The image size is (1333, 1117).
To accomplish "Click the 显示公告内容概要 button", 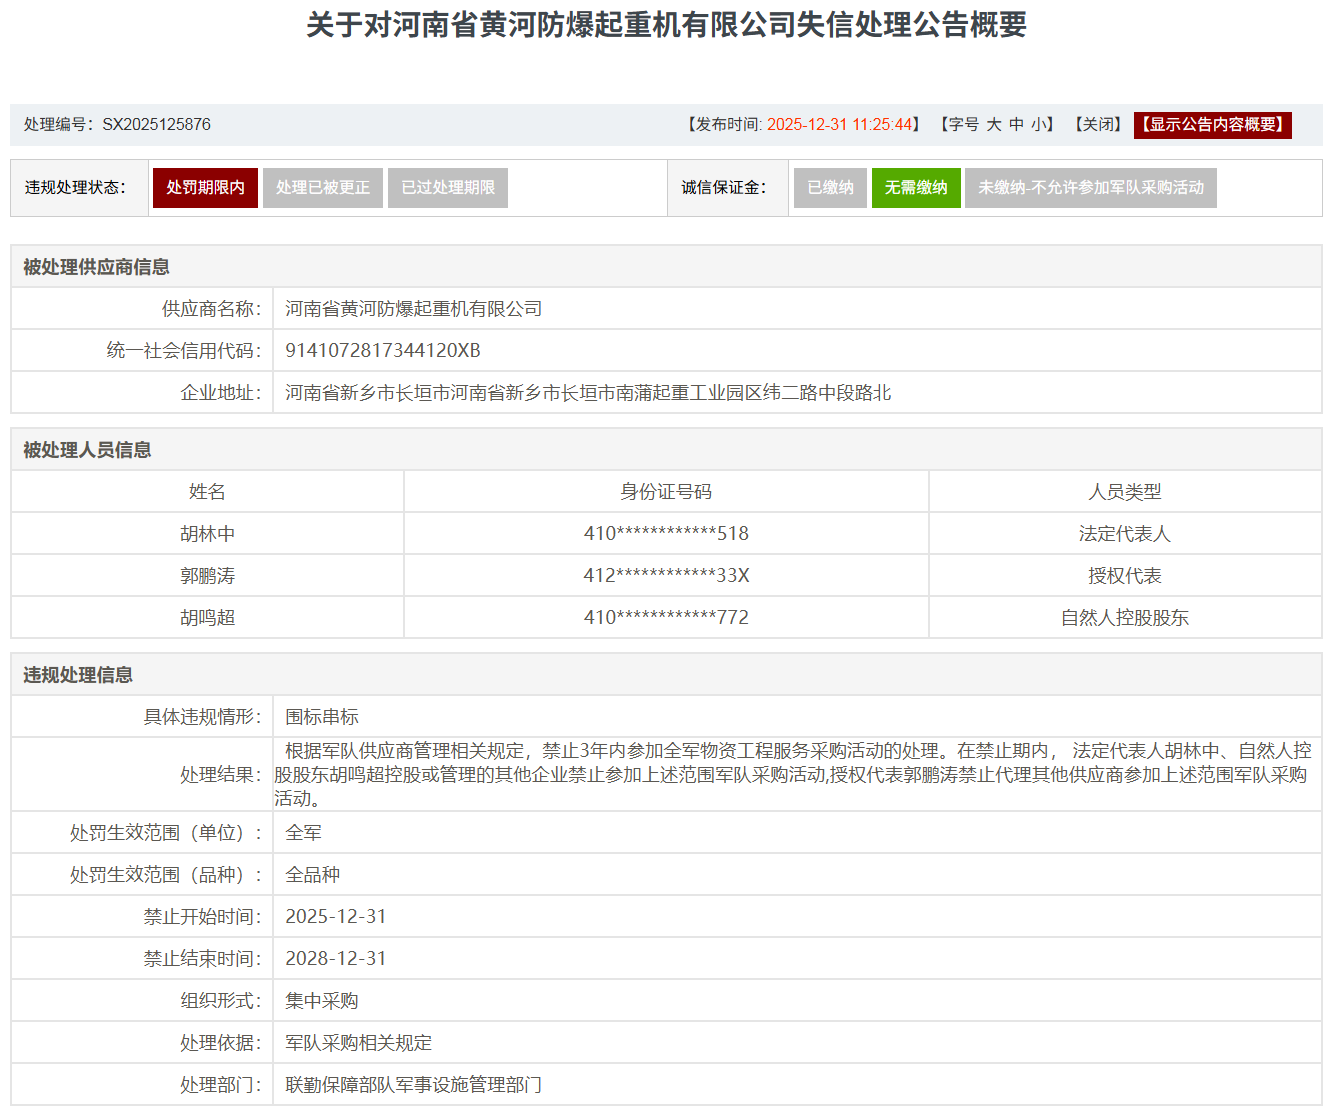I will (x=1212, y=125).
